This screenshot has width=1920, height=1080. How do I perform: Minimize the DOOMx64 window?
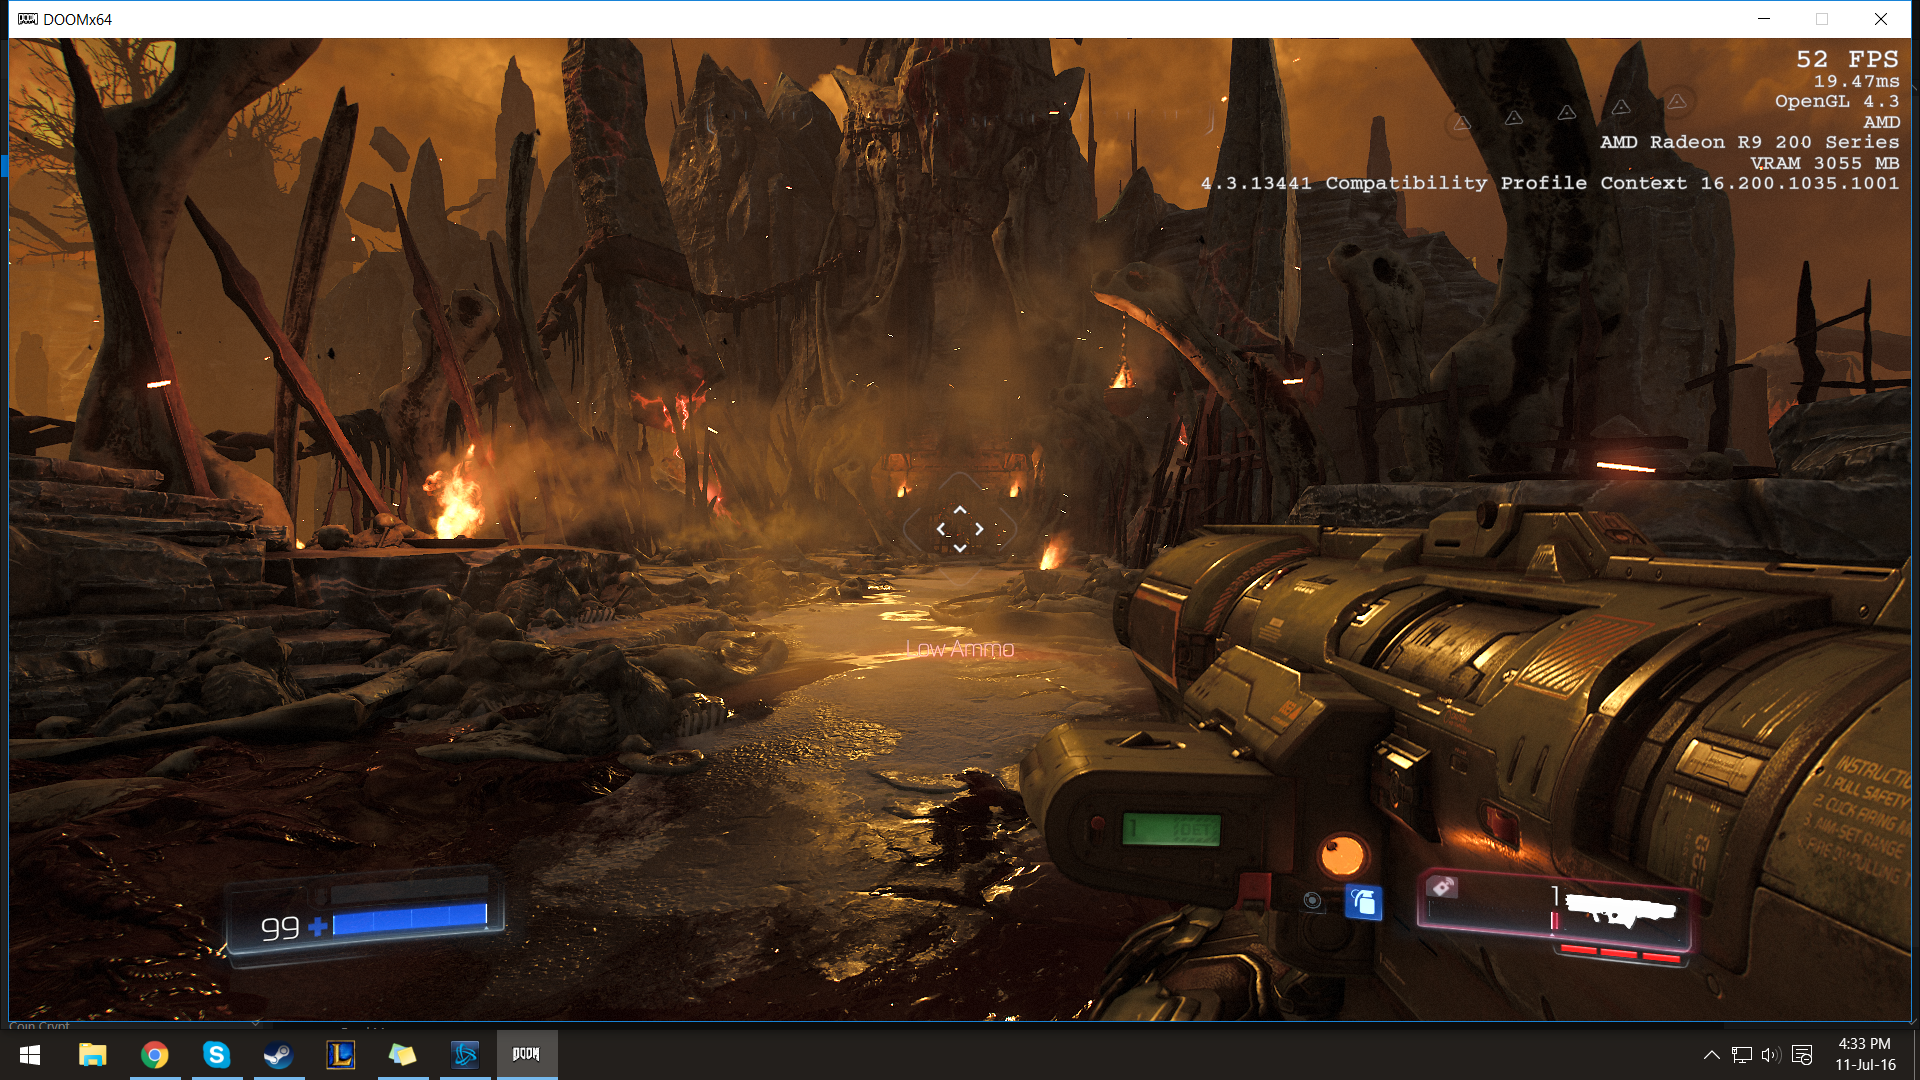tap(1764, 19)
